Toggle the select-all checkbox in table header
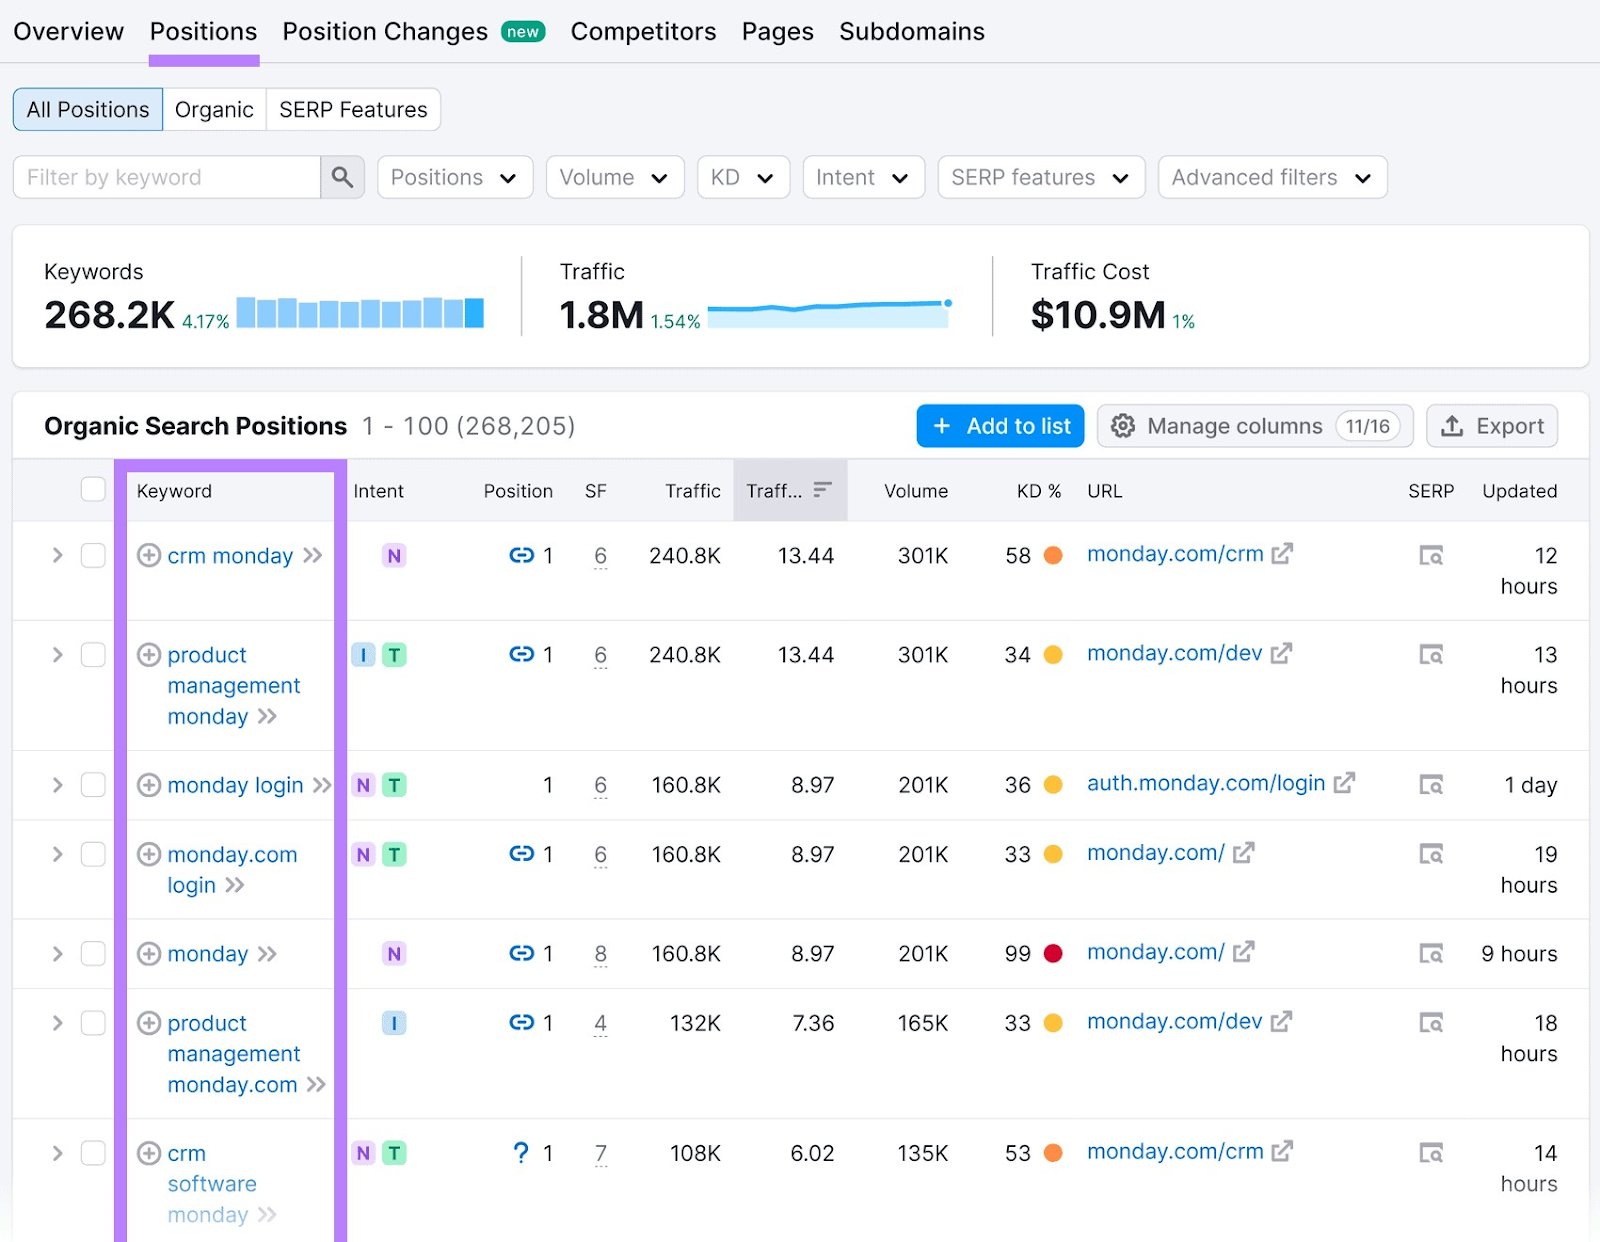The height and width of the screenshot is (1242, 1600). [93, 489]
